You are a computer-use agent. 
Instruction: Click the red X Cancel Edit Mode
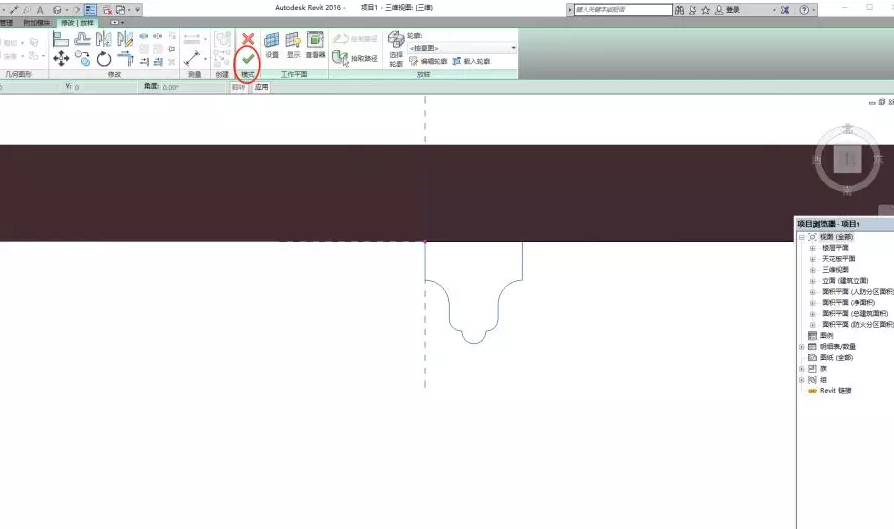click(248, 39)
